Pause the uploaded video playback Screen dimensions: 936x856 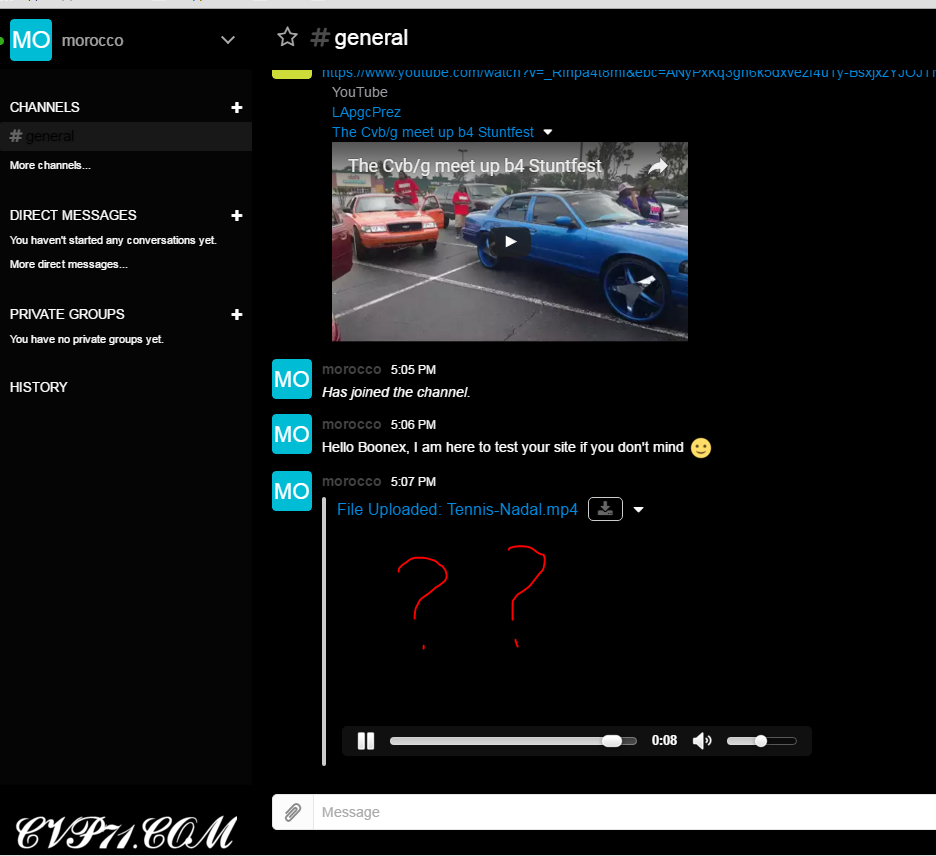point(366,741)
